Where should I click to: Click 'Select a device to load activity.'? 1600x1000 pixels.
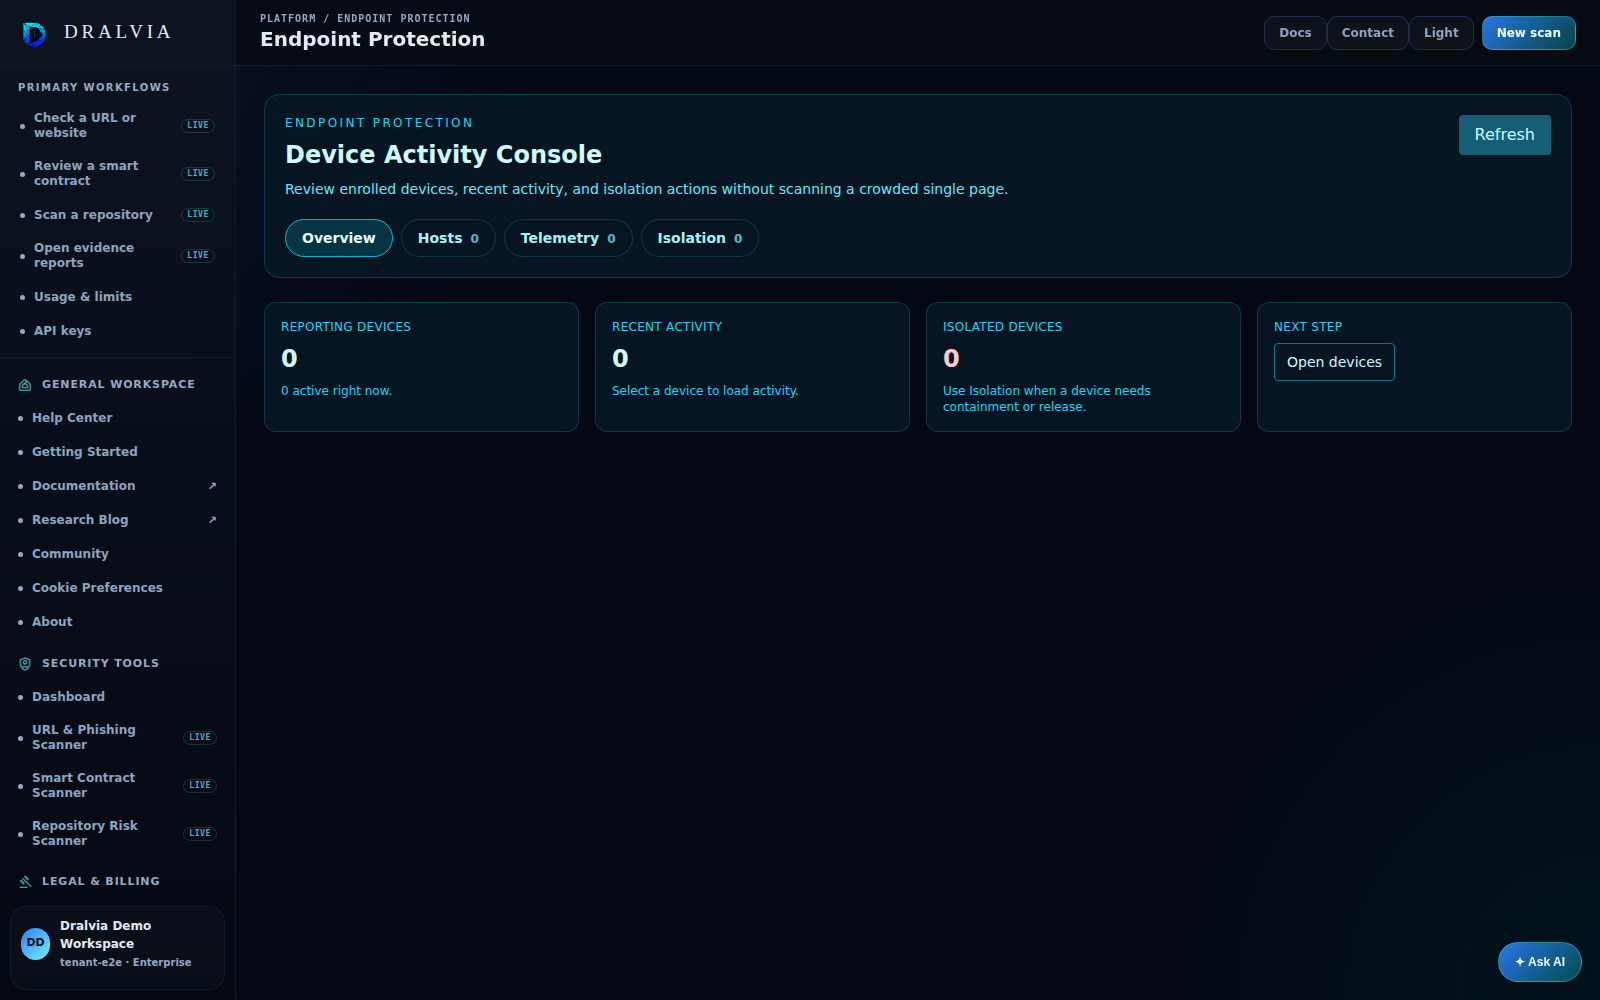(705, 391)
